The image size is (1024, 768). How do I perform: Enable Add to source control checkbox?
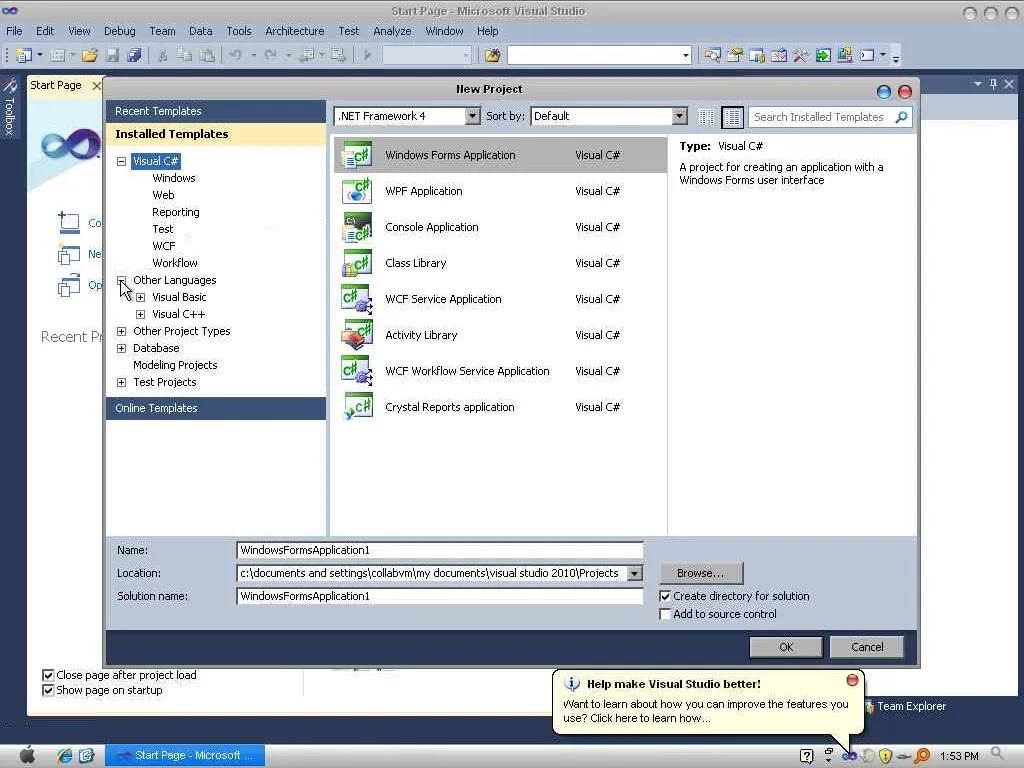pos(665,615)
